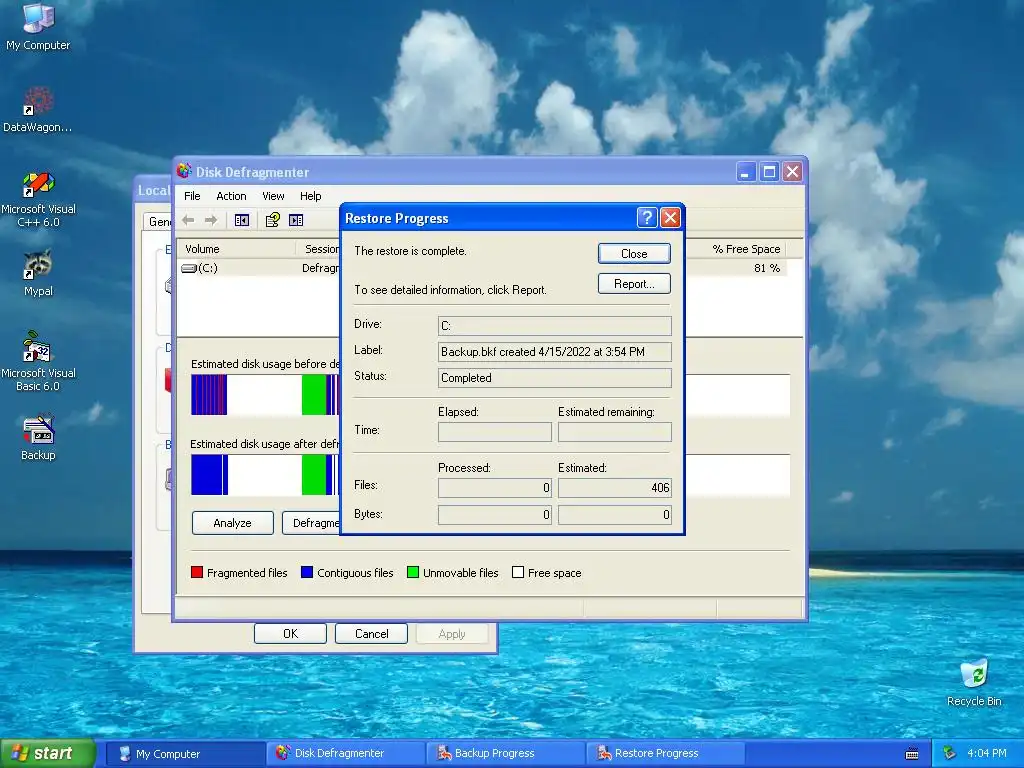Click Cancel in the Local Disk properties dialog

point(371,633)
